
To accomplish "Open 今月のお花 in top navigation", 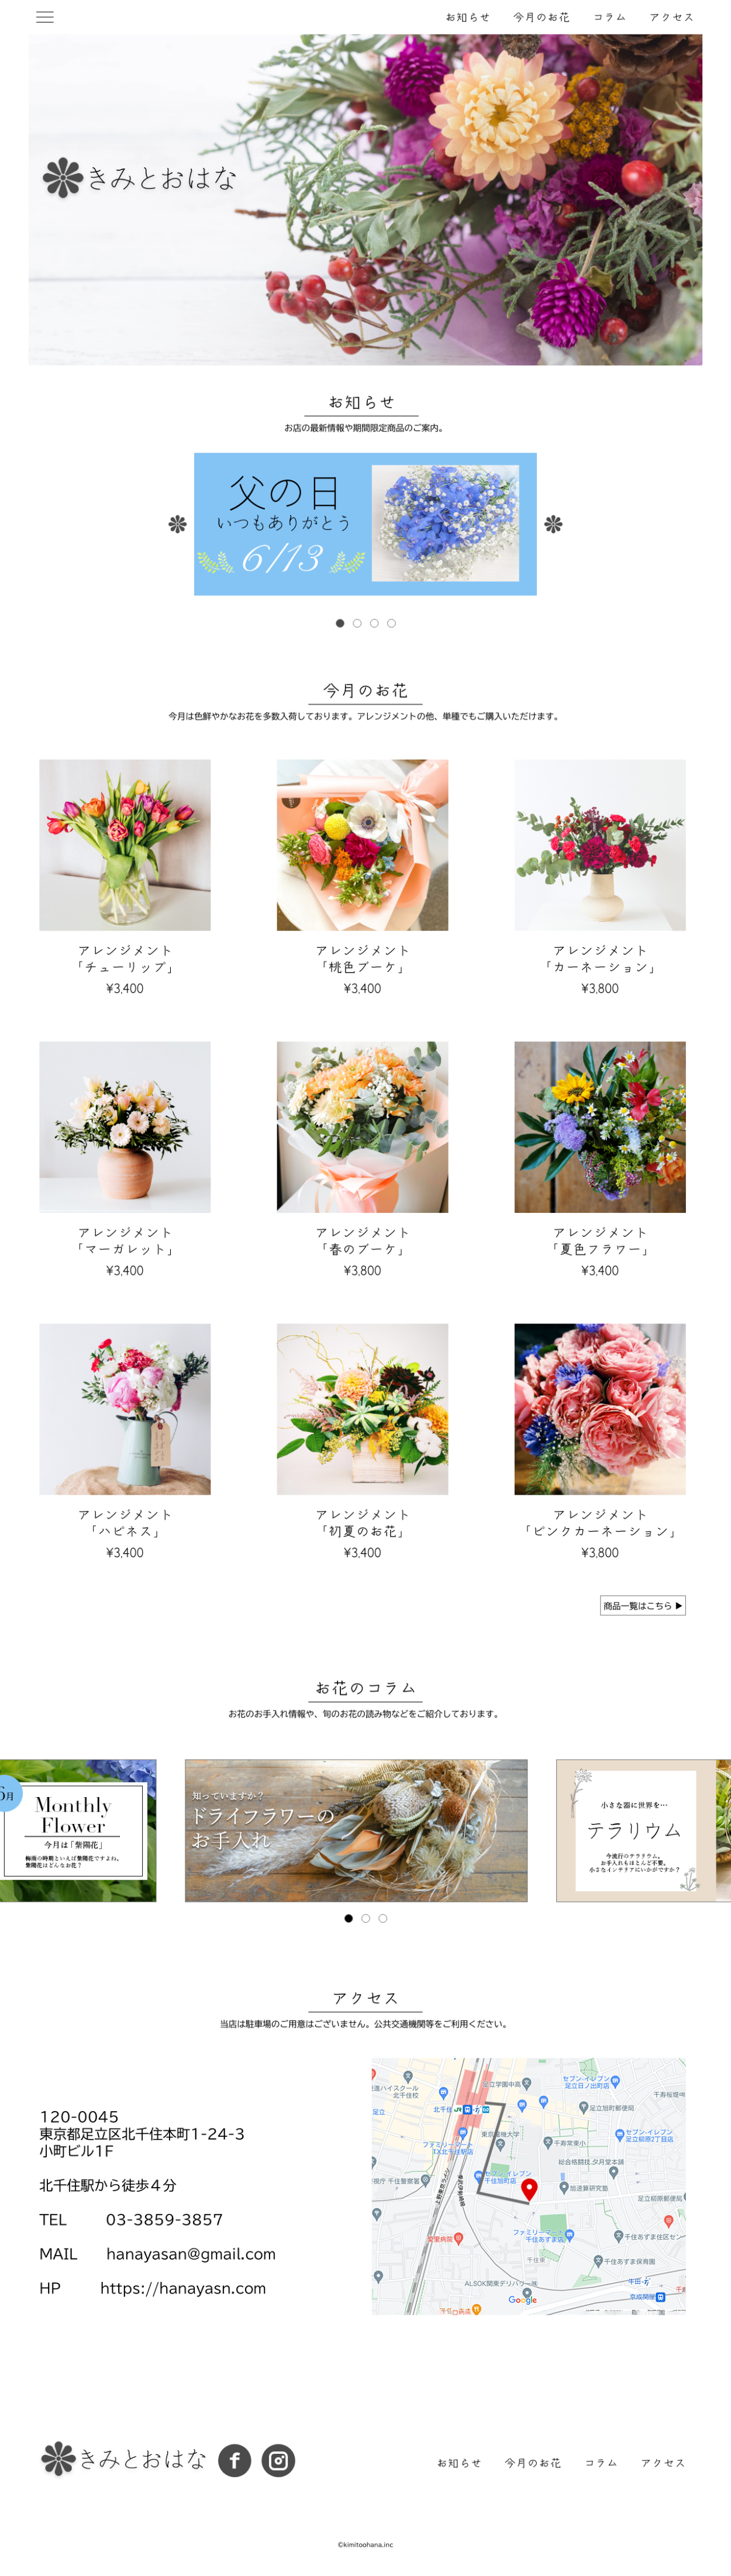I will pyautogui.click(x=541, y=17).
